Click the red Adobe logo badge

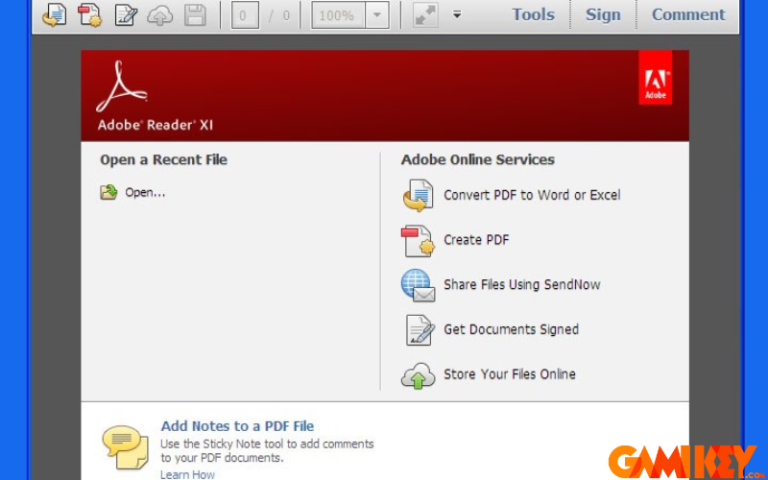click(655, 77)
